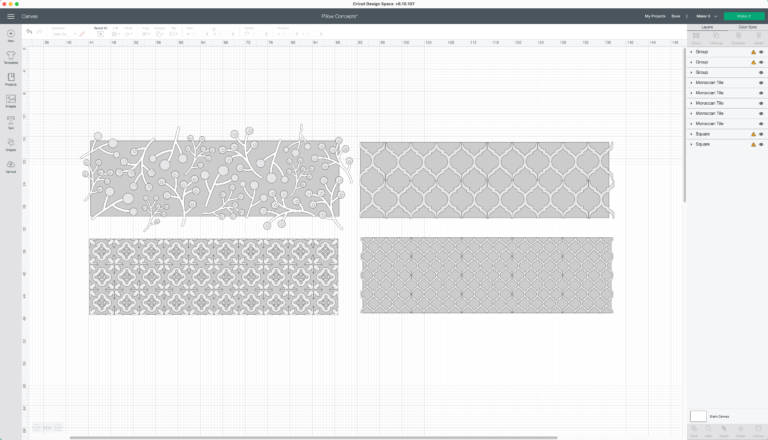The image size is (768, 440).
Task: Switch to the Layers tab
Action: click(x=707, y=27)
